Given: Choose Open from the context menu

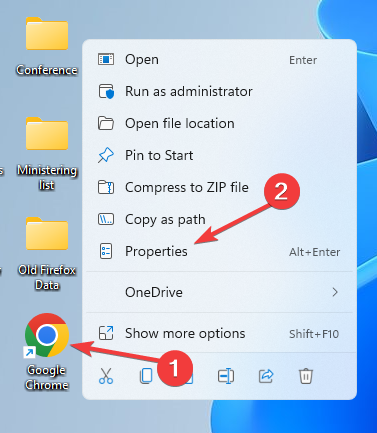Looking at the screenshot, I should pos(219,60).
